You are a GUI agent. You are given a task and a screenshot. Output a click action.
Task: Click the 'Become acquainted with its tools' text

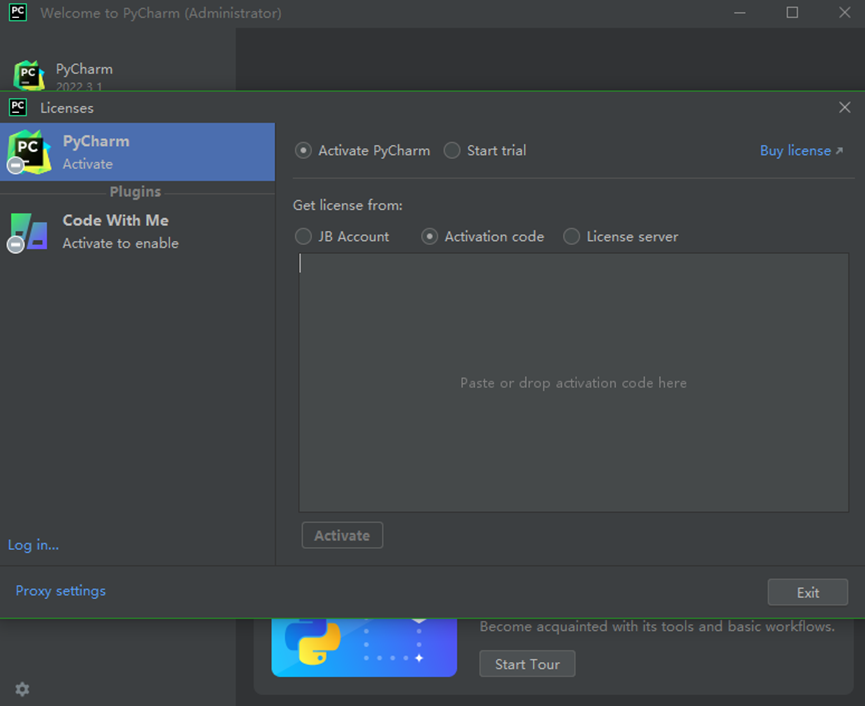(x=657, y=627)
